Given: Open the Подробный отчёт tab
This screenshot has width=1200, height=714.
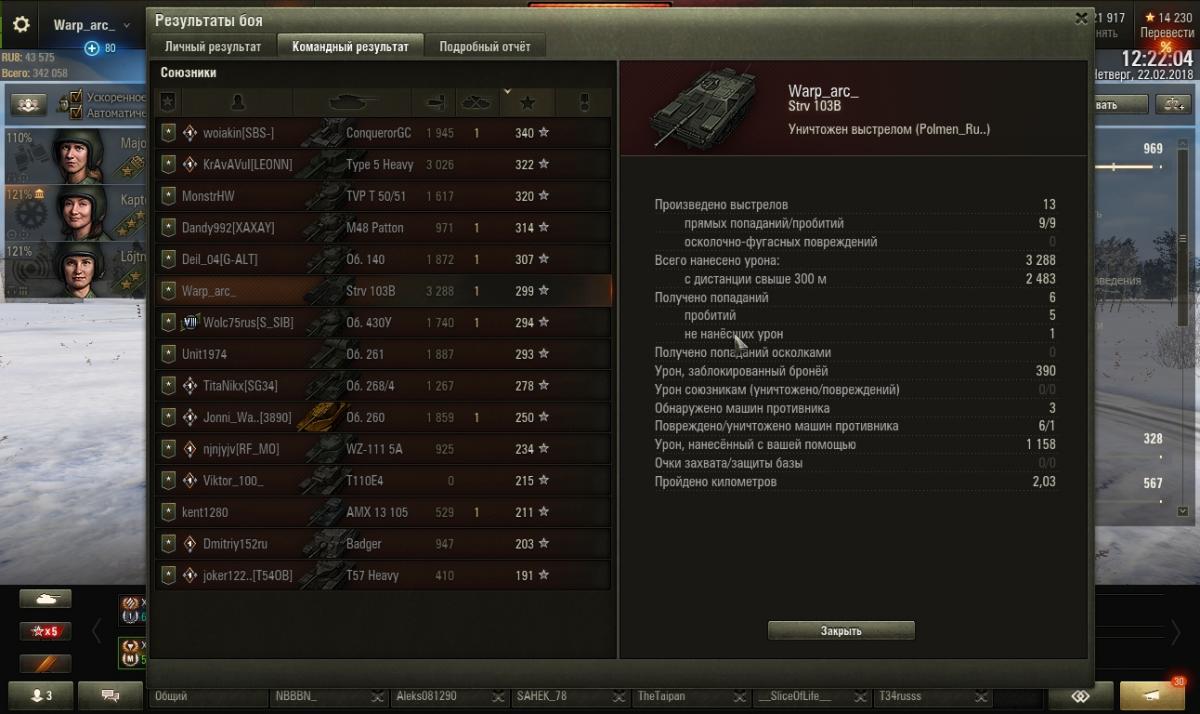Looking at the screenshot, I should tap(485, 47).
